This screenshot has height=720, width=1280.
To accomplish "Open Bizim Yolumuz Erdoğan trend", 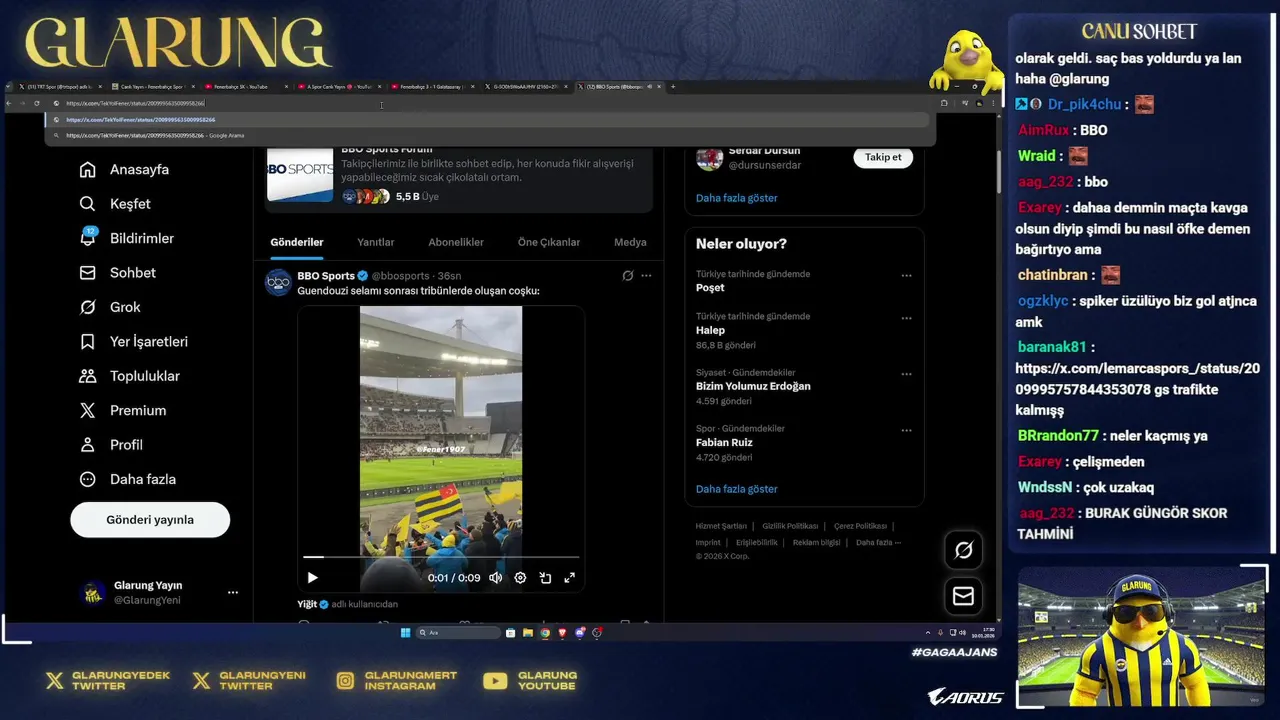I will coord(753,386).
